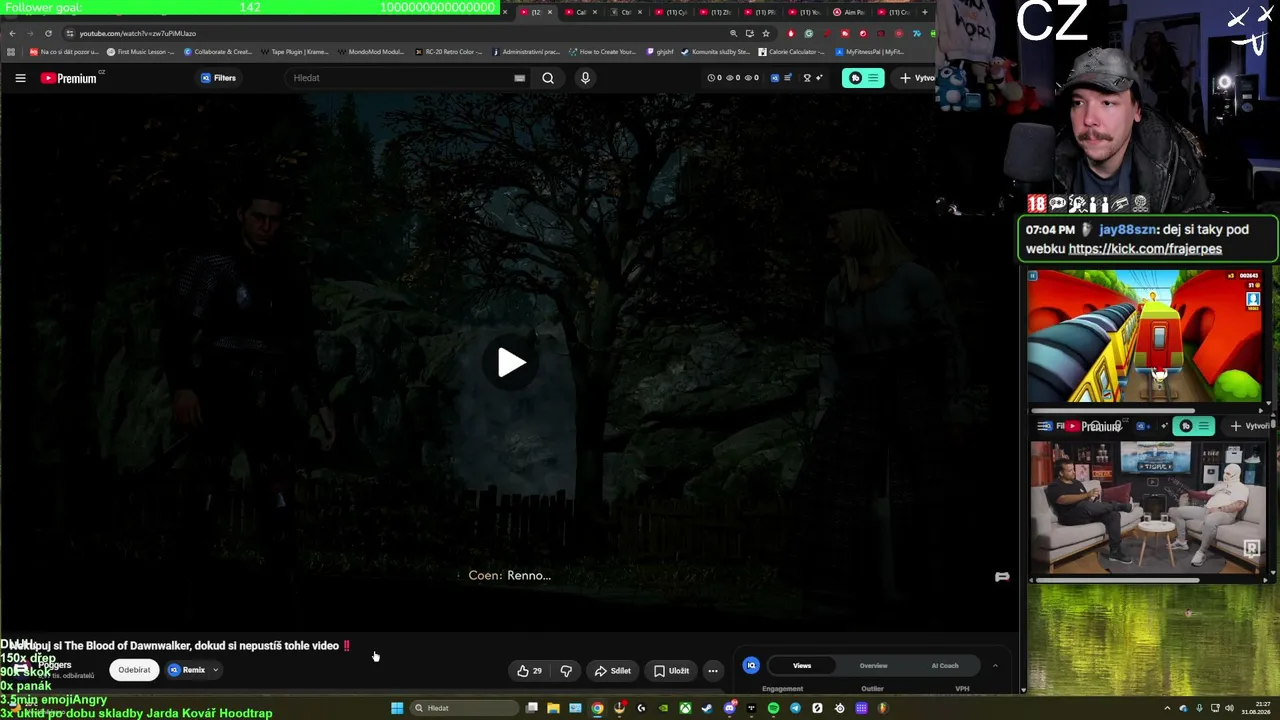Click the talk-show video thumbnail
The height and width of the screenshot is (720, 1280).
tap(1147, 507)
